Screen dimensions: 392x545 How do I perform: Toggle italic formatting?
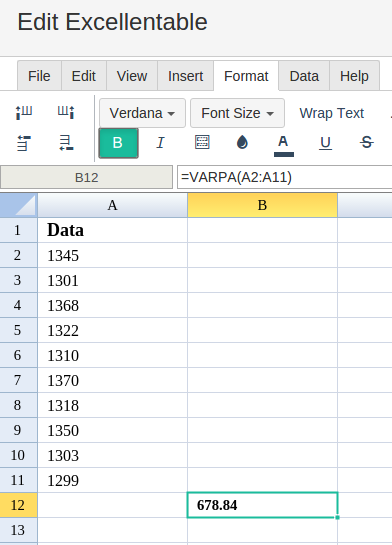tap(160, 143)
